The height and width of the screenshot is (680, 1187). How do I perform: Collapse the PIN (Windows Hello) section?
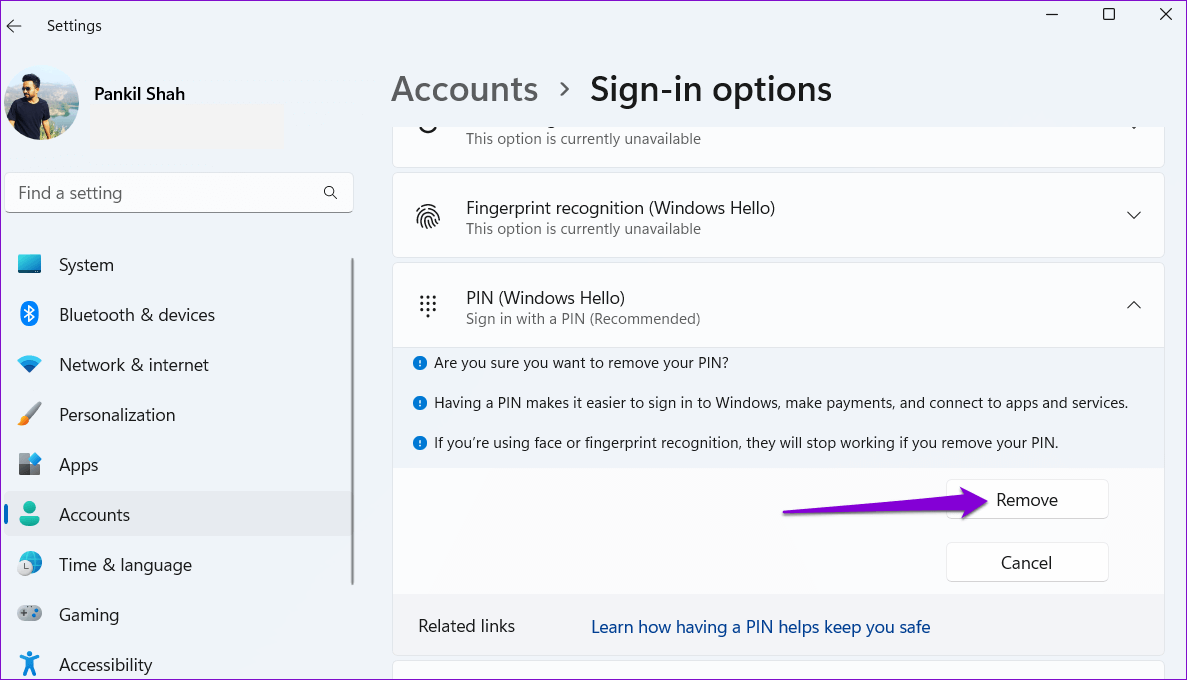click(x=1133, y=305)
